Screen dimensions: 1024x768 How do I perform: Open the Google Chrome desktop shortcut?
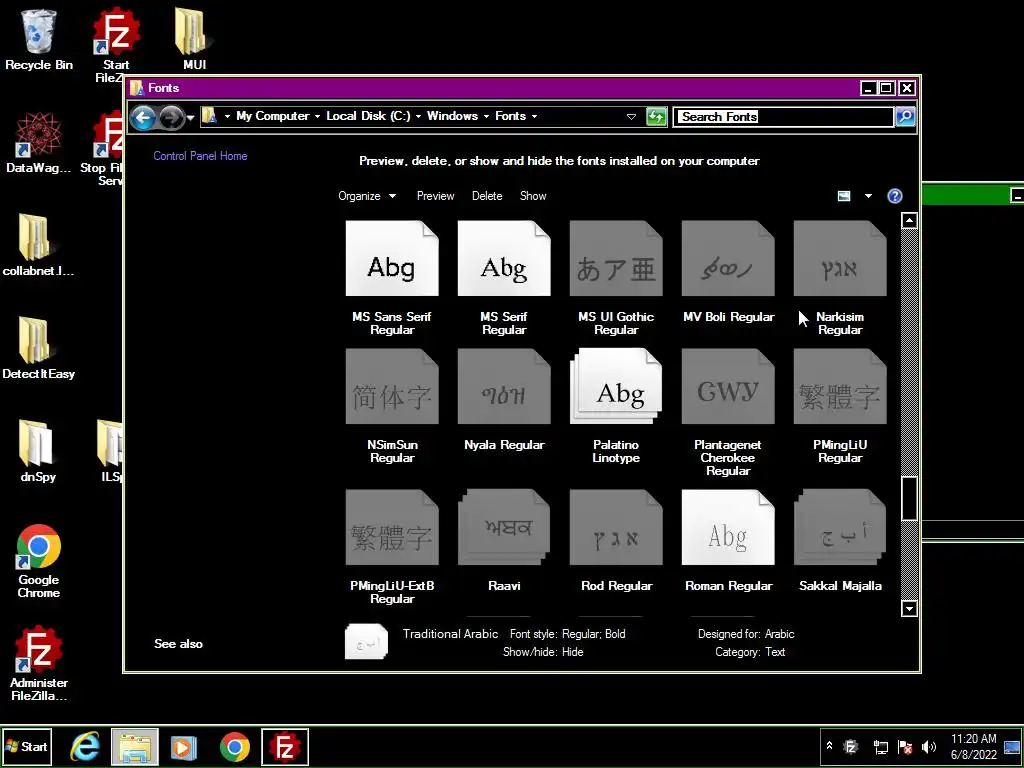pos(39,562)
